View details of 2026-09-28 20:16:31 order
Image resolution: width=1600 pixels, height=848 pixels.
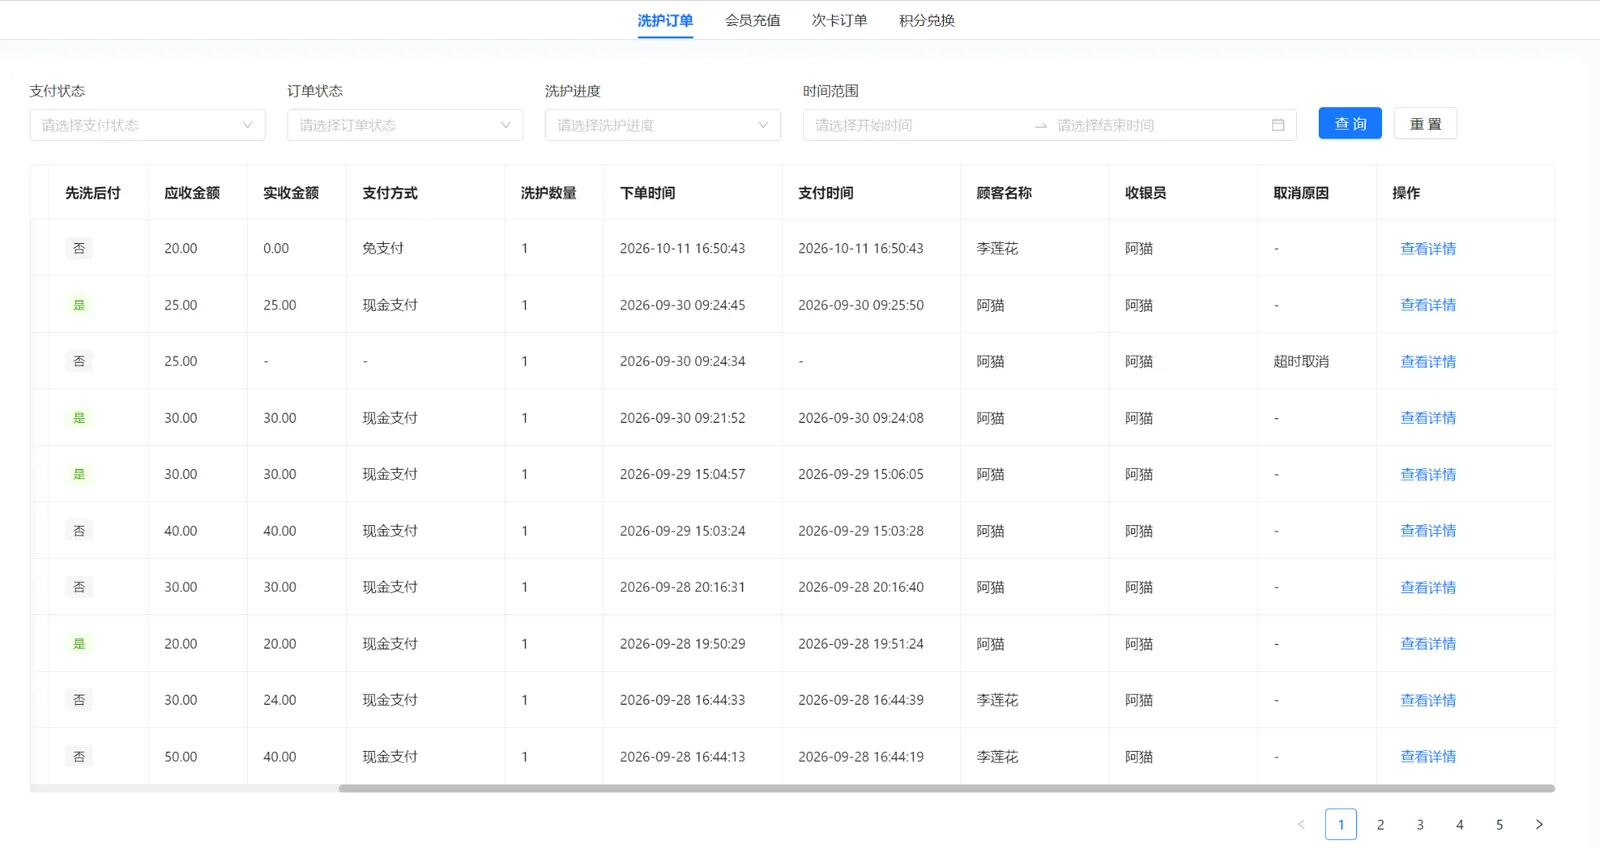pos(1428,587)
